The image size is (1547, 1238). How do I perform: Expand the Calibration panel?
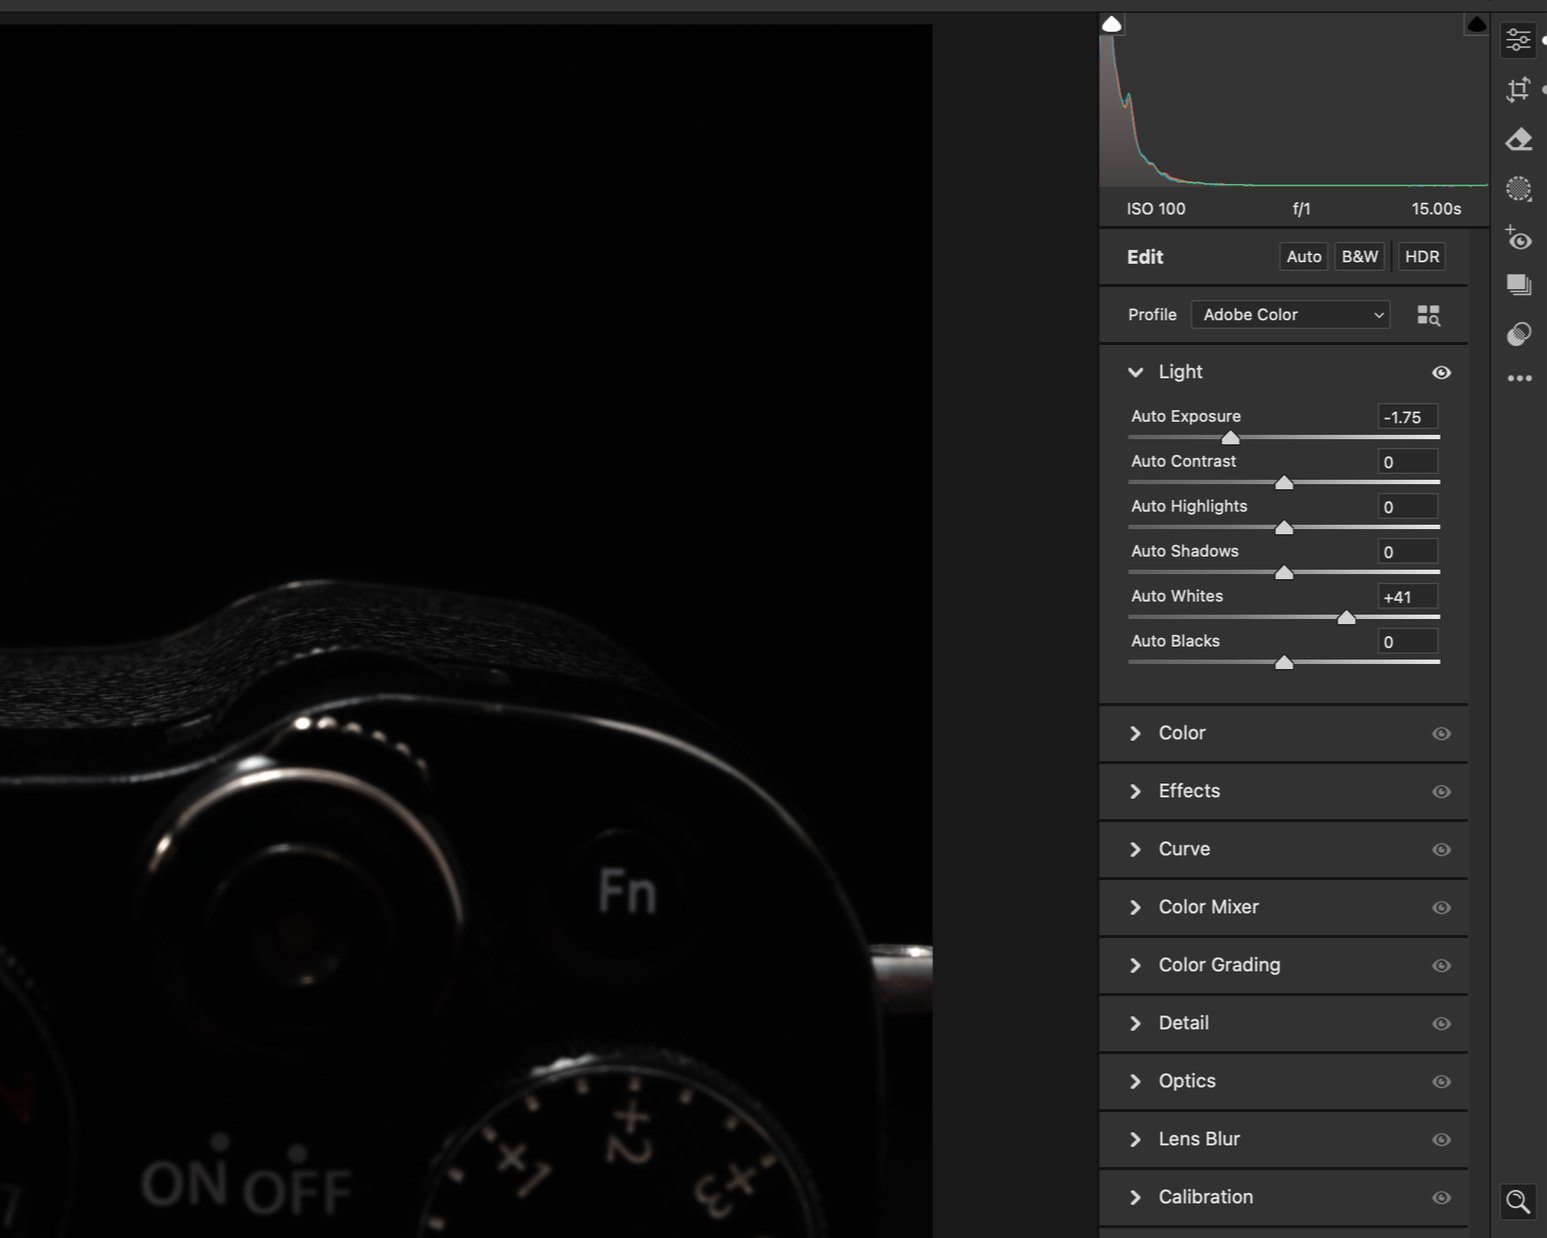[x=1135, y=1197]
